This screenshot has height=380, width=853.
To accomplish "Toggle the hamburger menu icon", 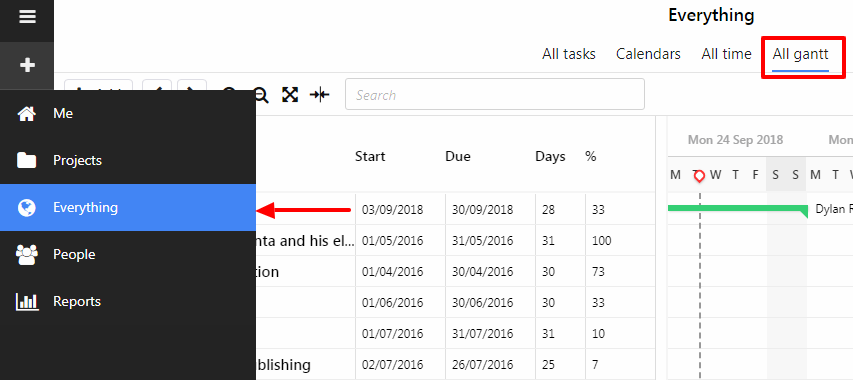I will coord(27,16).
